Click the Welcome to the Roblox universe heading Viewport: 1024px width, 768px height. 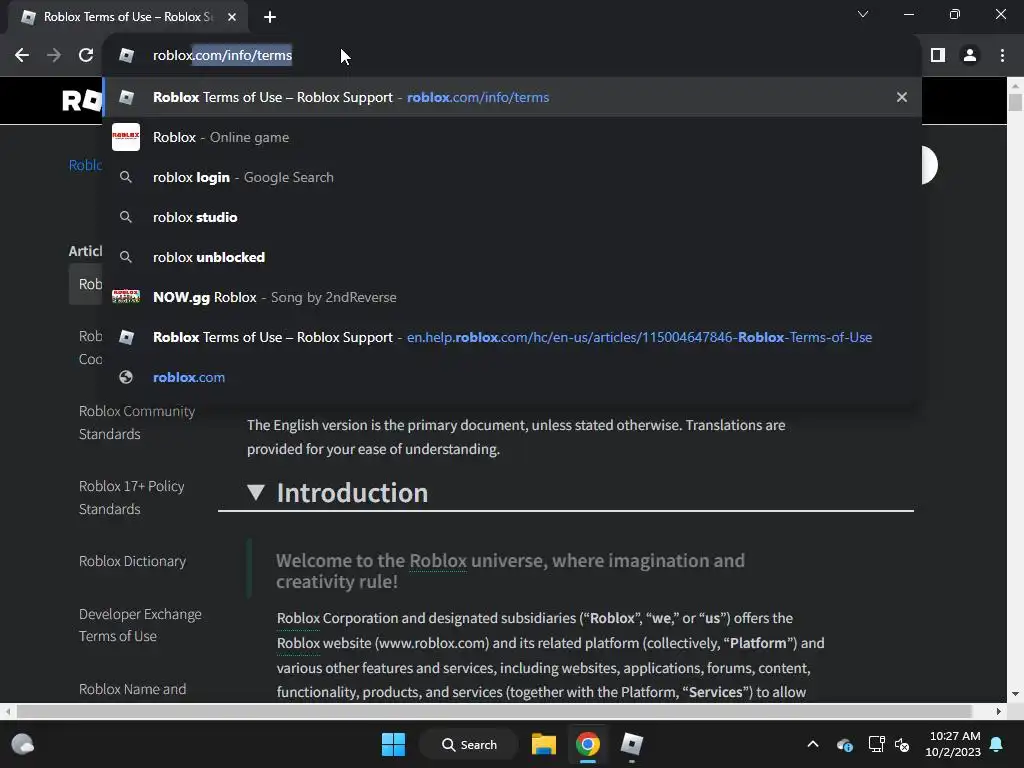pos(510,571)
